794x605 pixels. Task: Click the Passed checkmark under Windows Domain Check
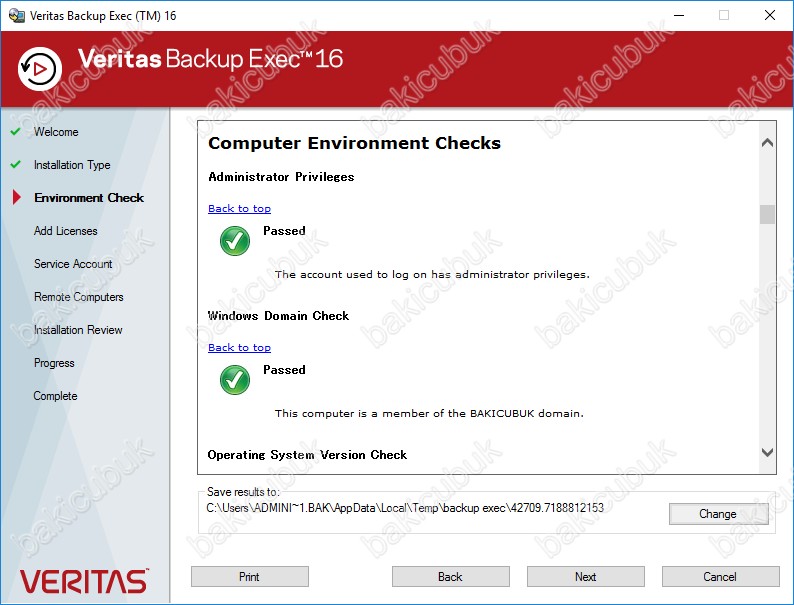click(x=235, y=380)
